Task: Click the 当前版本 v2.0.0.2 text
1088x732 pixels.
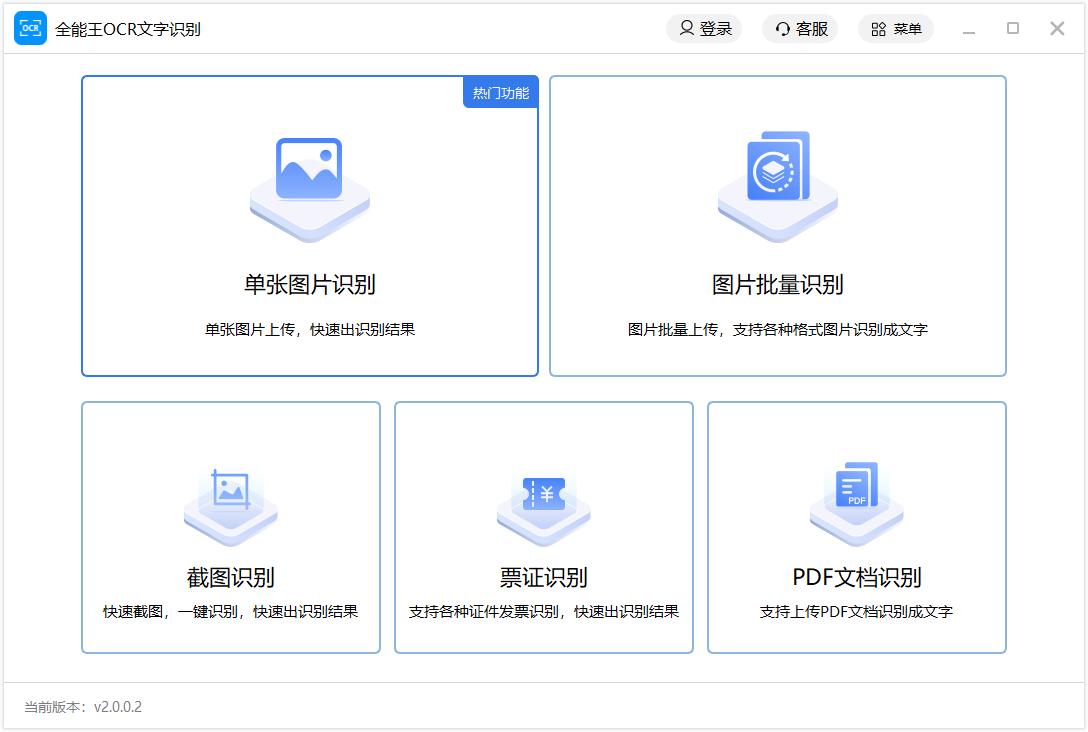Action: coord(83,707)
